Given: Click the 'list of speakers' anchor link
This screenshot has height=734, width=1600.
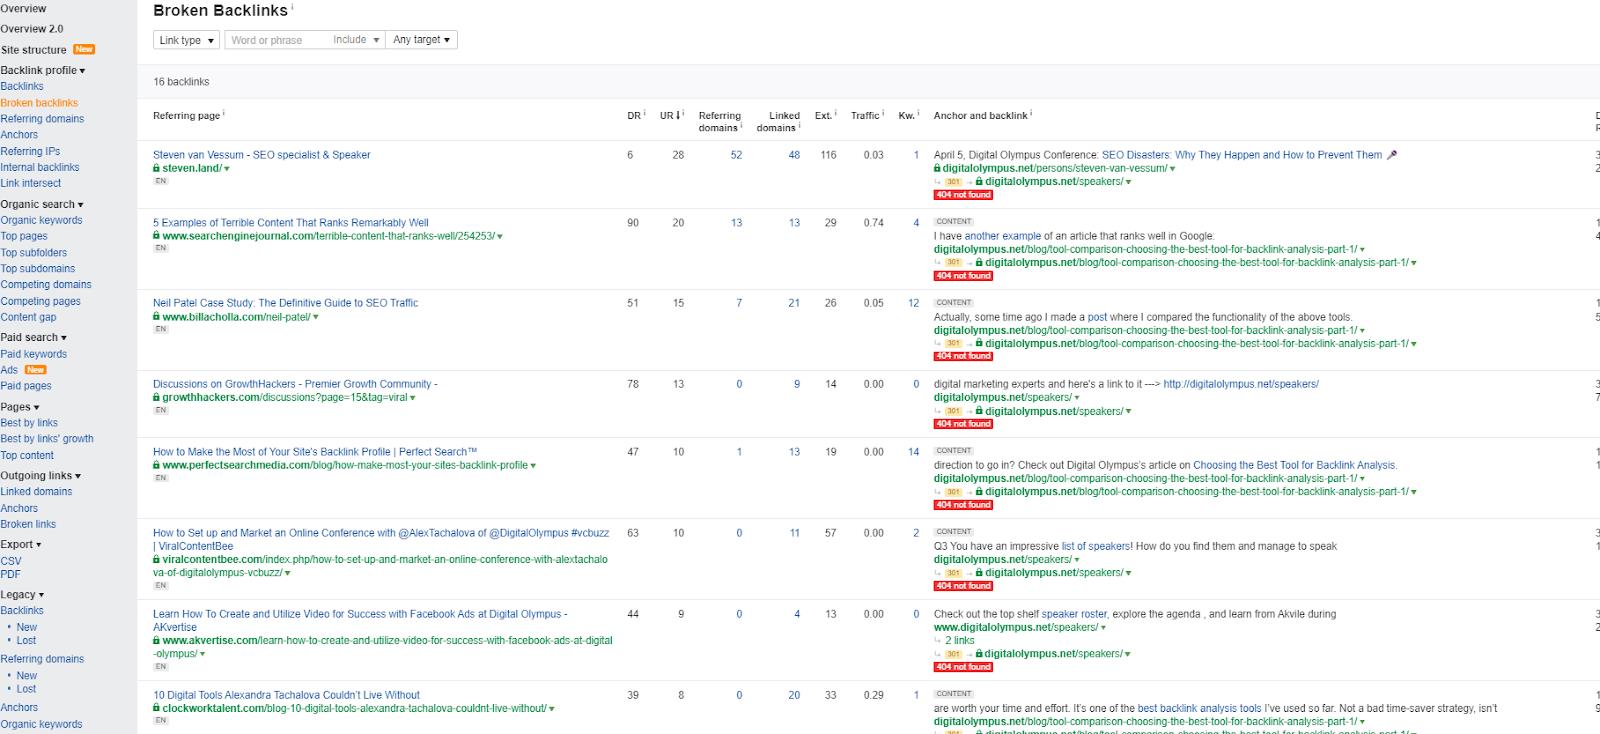Looking at the screenshot, I should coord(1096,546).
